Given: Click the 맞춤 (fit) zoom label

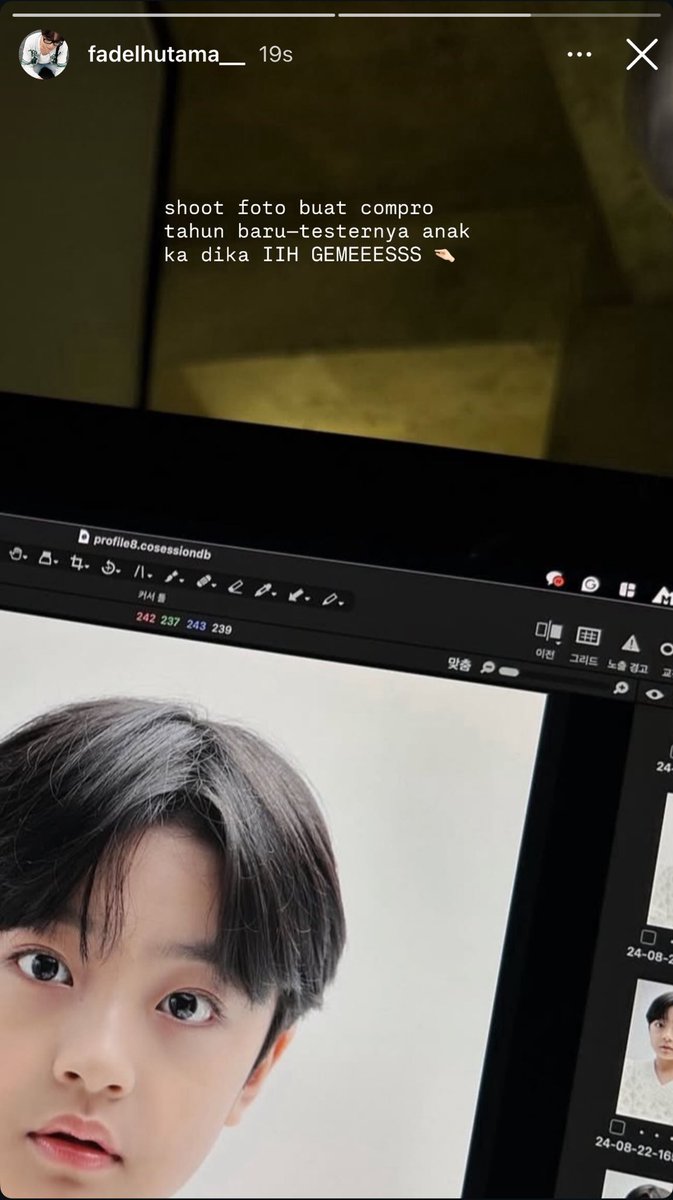Looking at the screenshot, I should [x=459, y=665].
